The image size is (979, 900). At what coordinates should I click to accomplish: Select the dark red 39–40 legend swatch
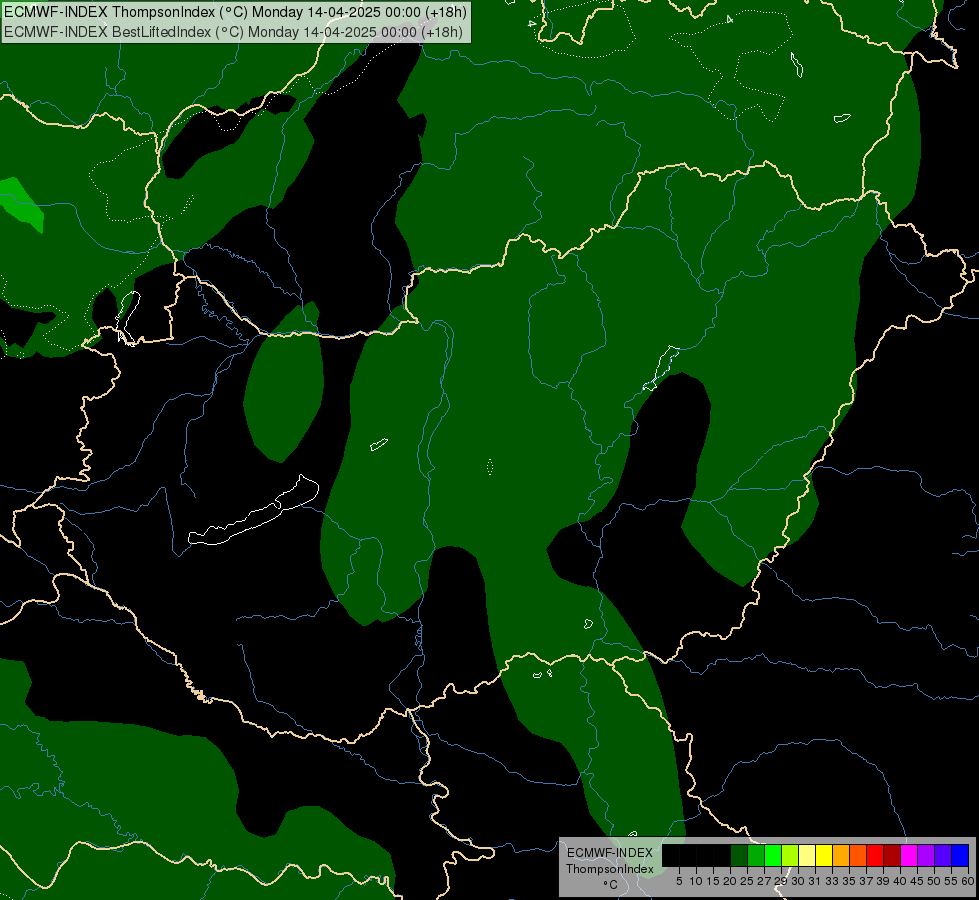pos(892,855)
